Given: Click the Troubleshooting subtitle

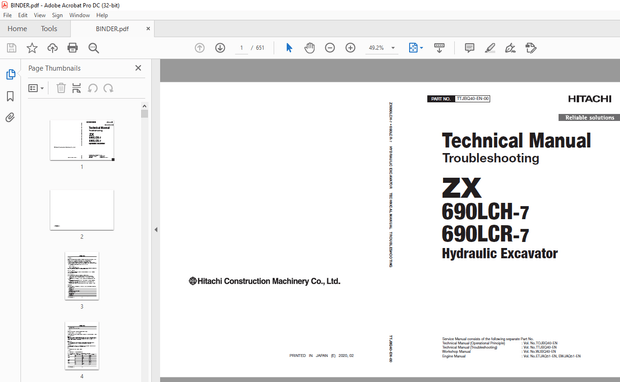Looking at the screenshot, I should coord(491,158).
